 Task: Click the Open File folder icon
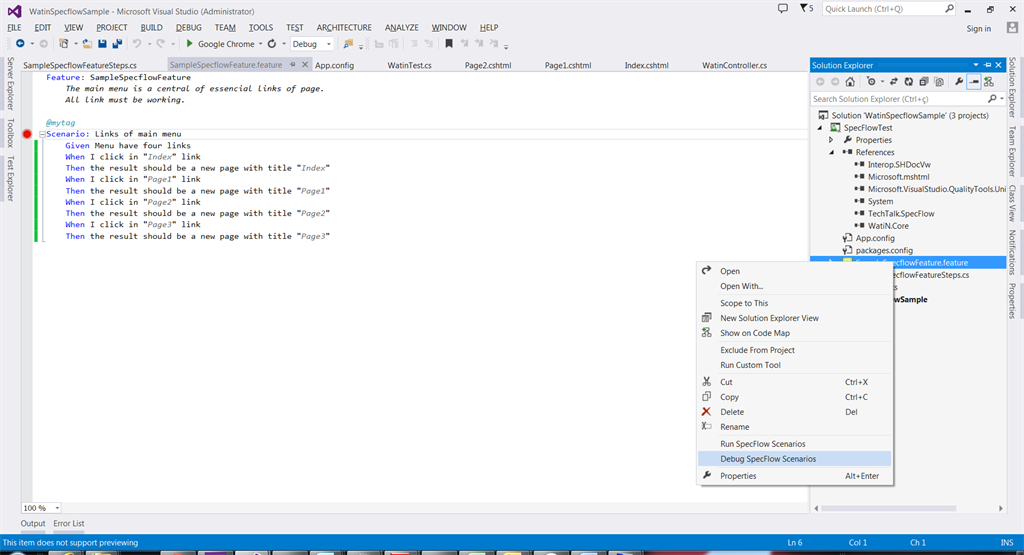coord(87,44)
